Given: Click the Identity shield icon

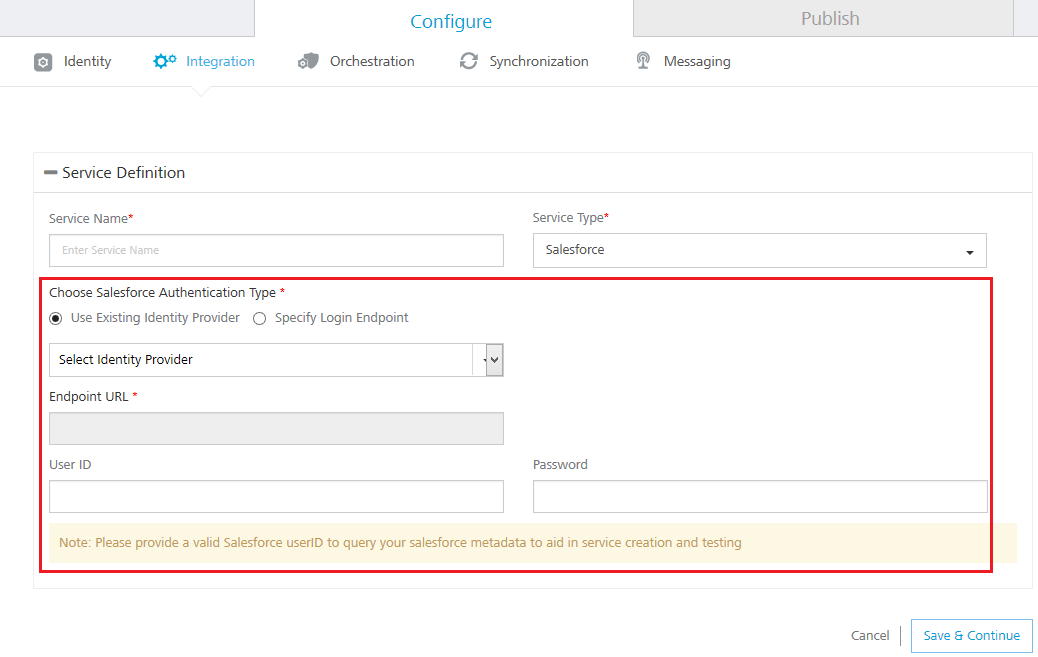Looking at the screenshot, I should tap(43, 62).
